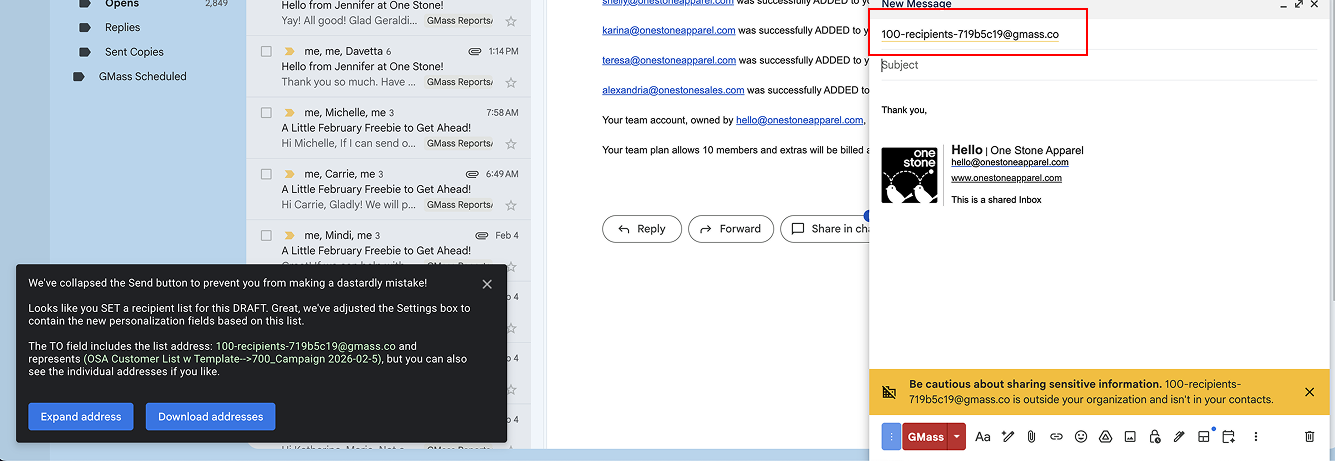Click the One Stone logo in the signature
Image resolution: width=1335 pixels, height=461 pixels.
click(x=909, y=176)
